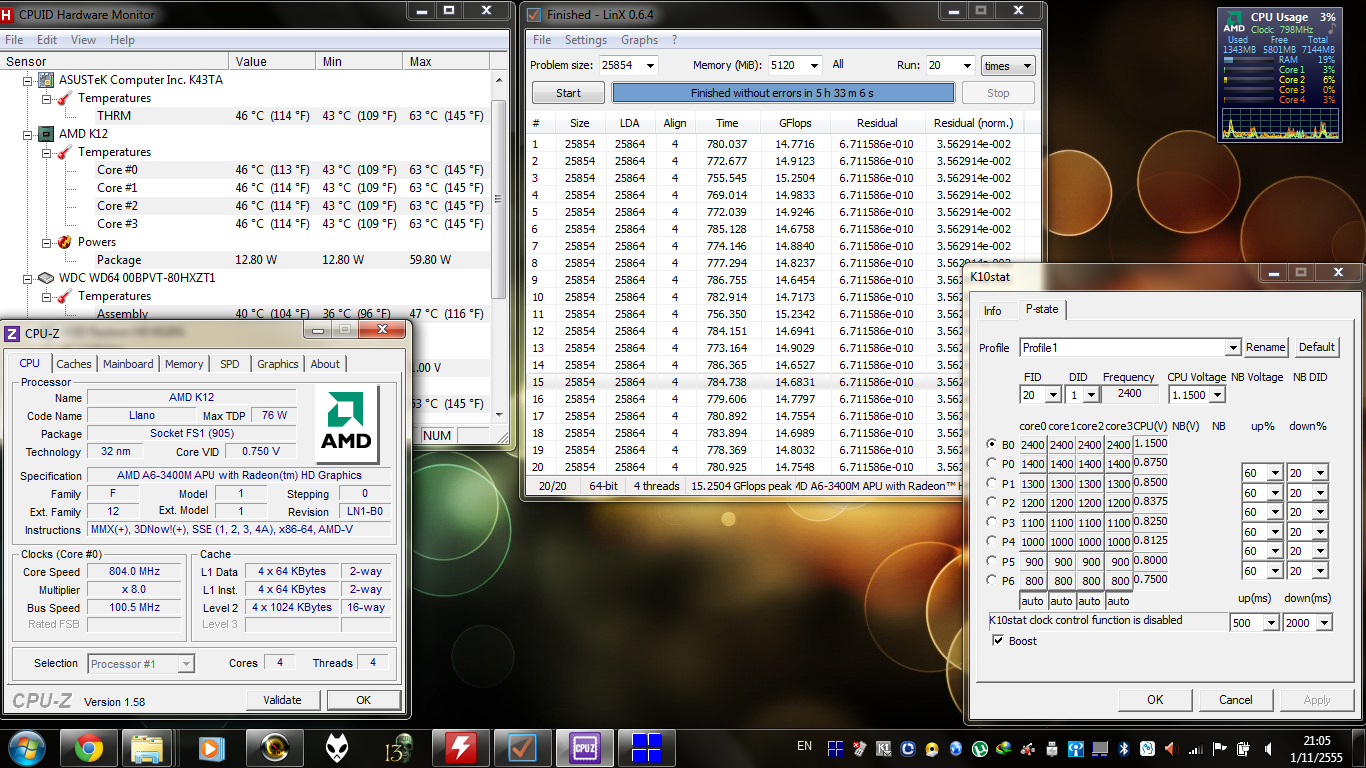Click the Validate button in CPU-Z
1366x768 pixels.
pos(281,700)
